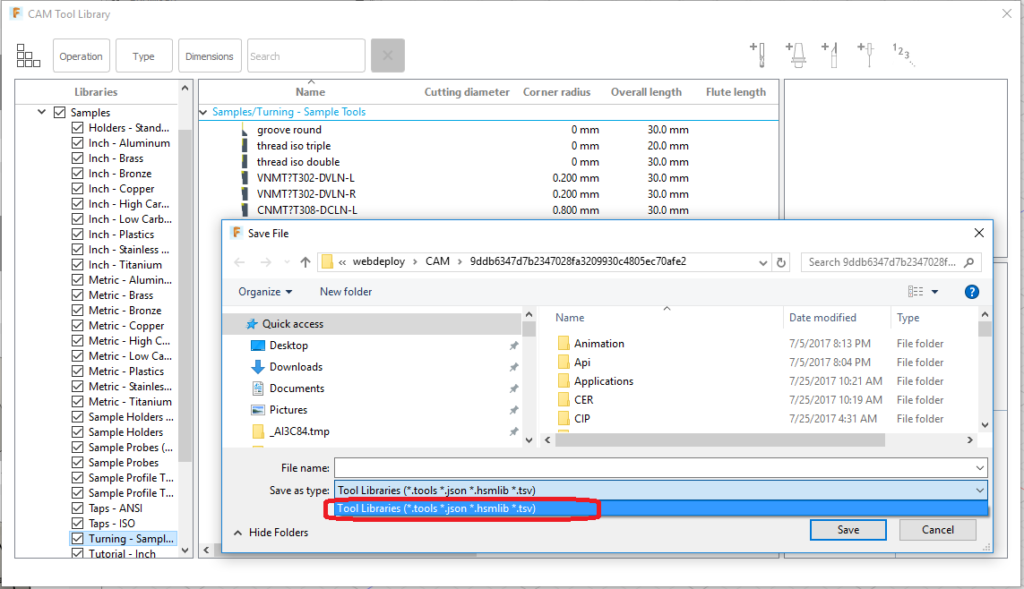This screenshot has height=589, width=1024.
Task: Click the new mill tool icon
Action: pyautogui.click(x=758, y=55)
